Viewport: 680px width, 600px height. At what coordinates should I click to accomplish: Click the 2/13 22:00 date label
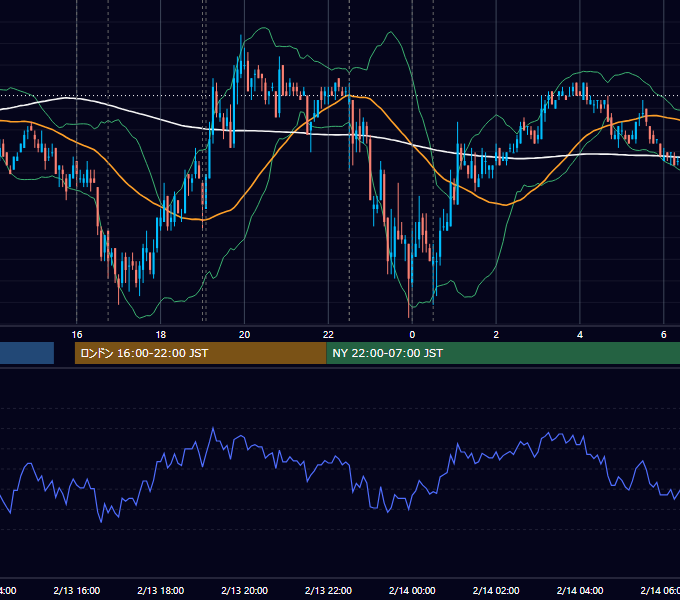pos(328,590)
